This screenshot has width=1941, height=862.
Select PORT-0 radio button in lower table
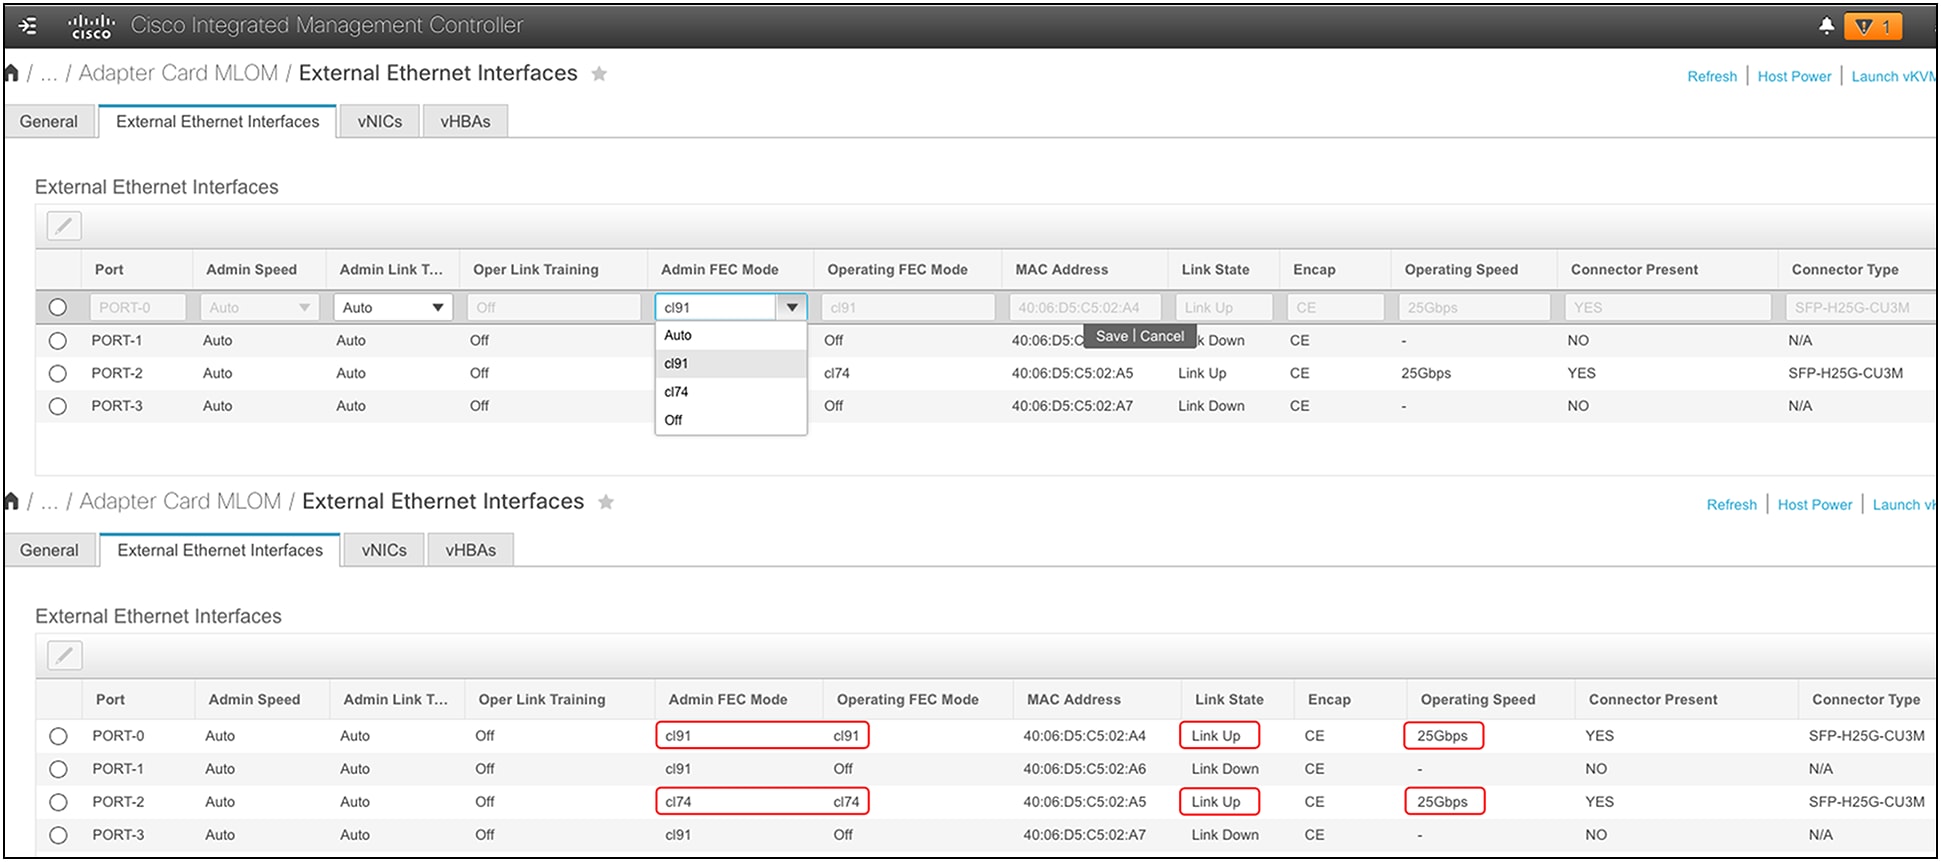(58, 737)
